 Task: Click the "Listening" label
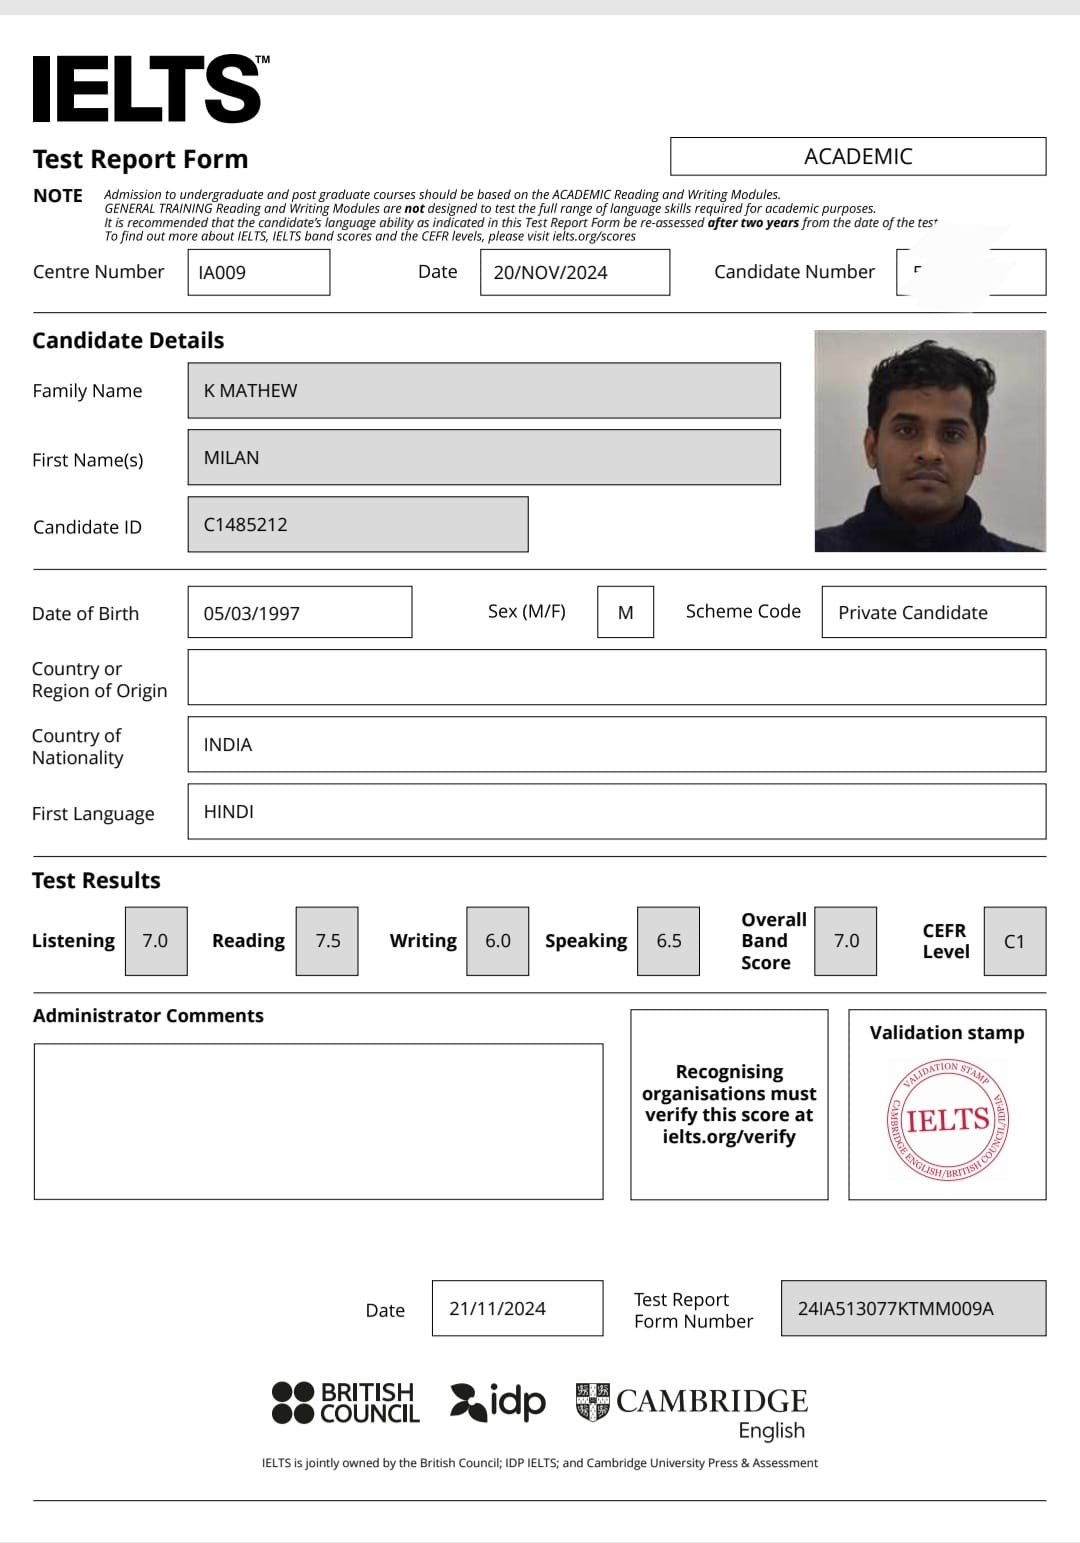tap(73, 941)
